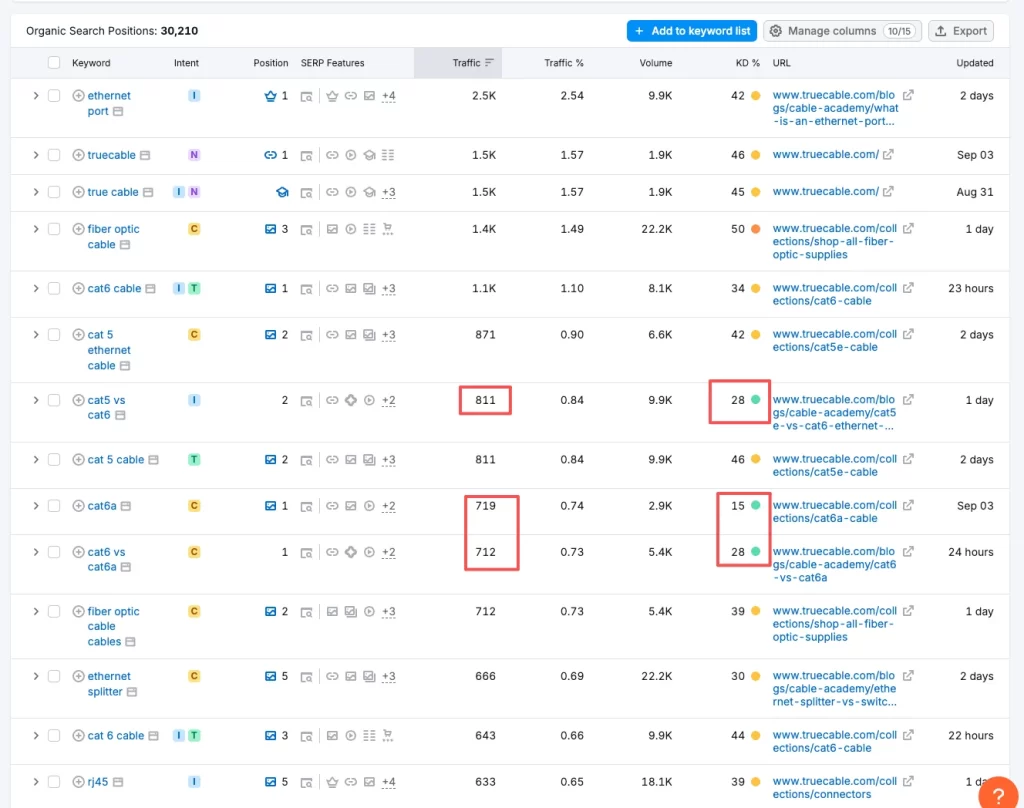Click 'Add to keyword list' button
Viewport: 1024px width, 808px height.
pos(692,31)
